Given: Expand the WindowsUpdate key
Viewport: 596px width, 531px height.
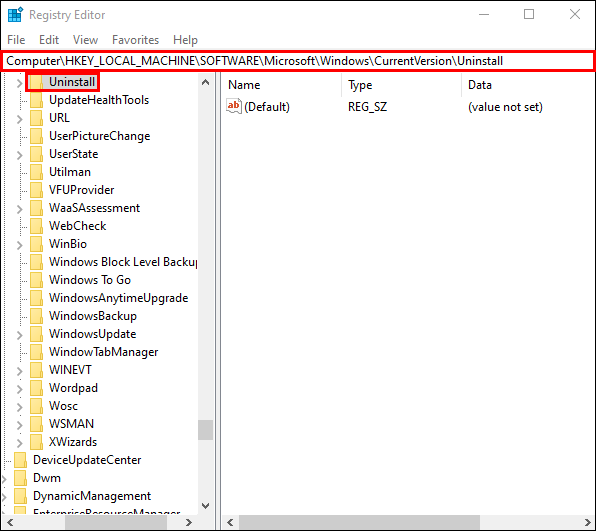Looking at the screenshot, I should (19, 335).
